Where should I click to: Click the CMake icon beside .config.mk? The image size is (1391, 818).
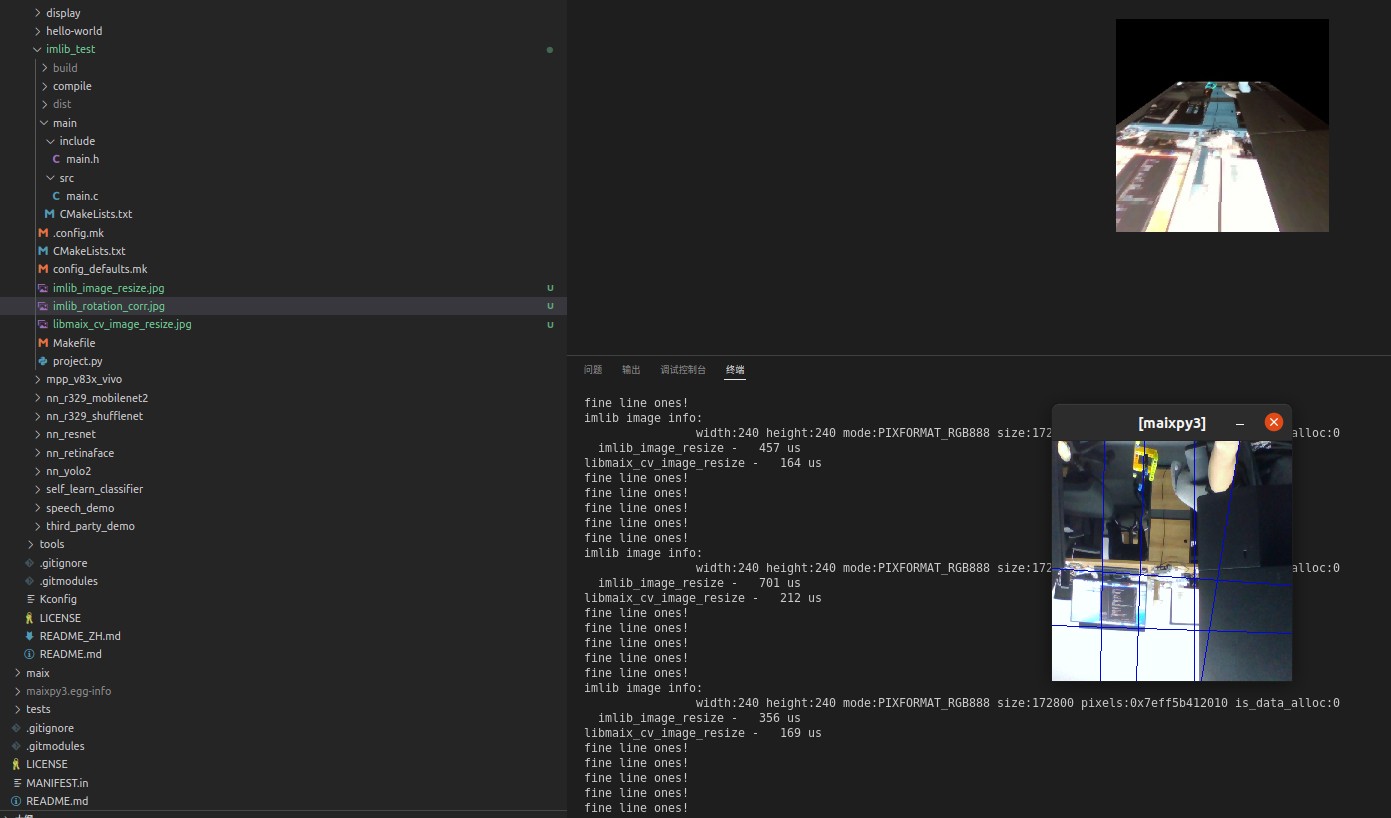[x=43, y=233]
